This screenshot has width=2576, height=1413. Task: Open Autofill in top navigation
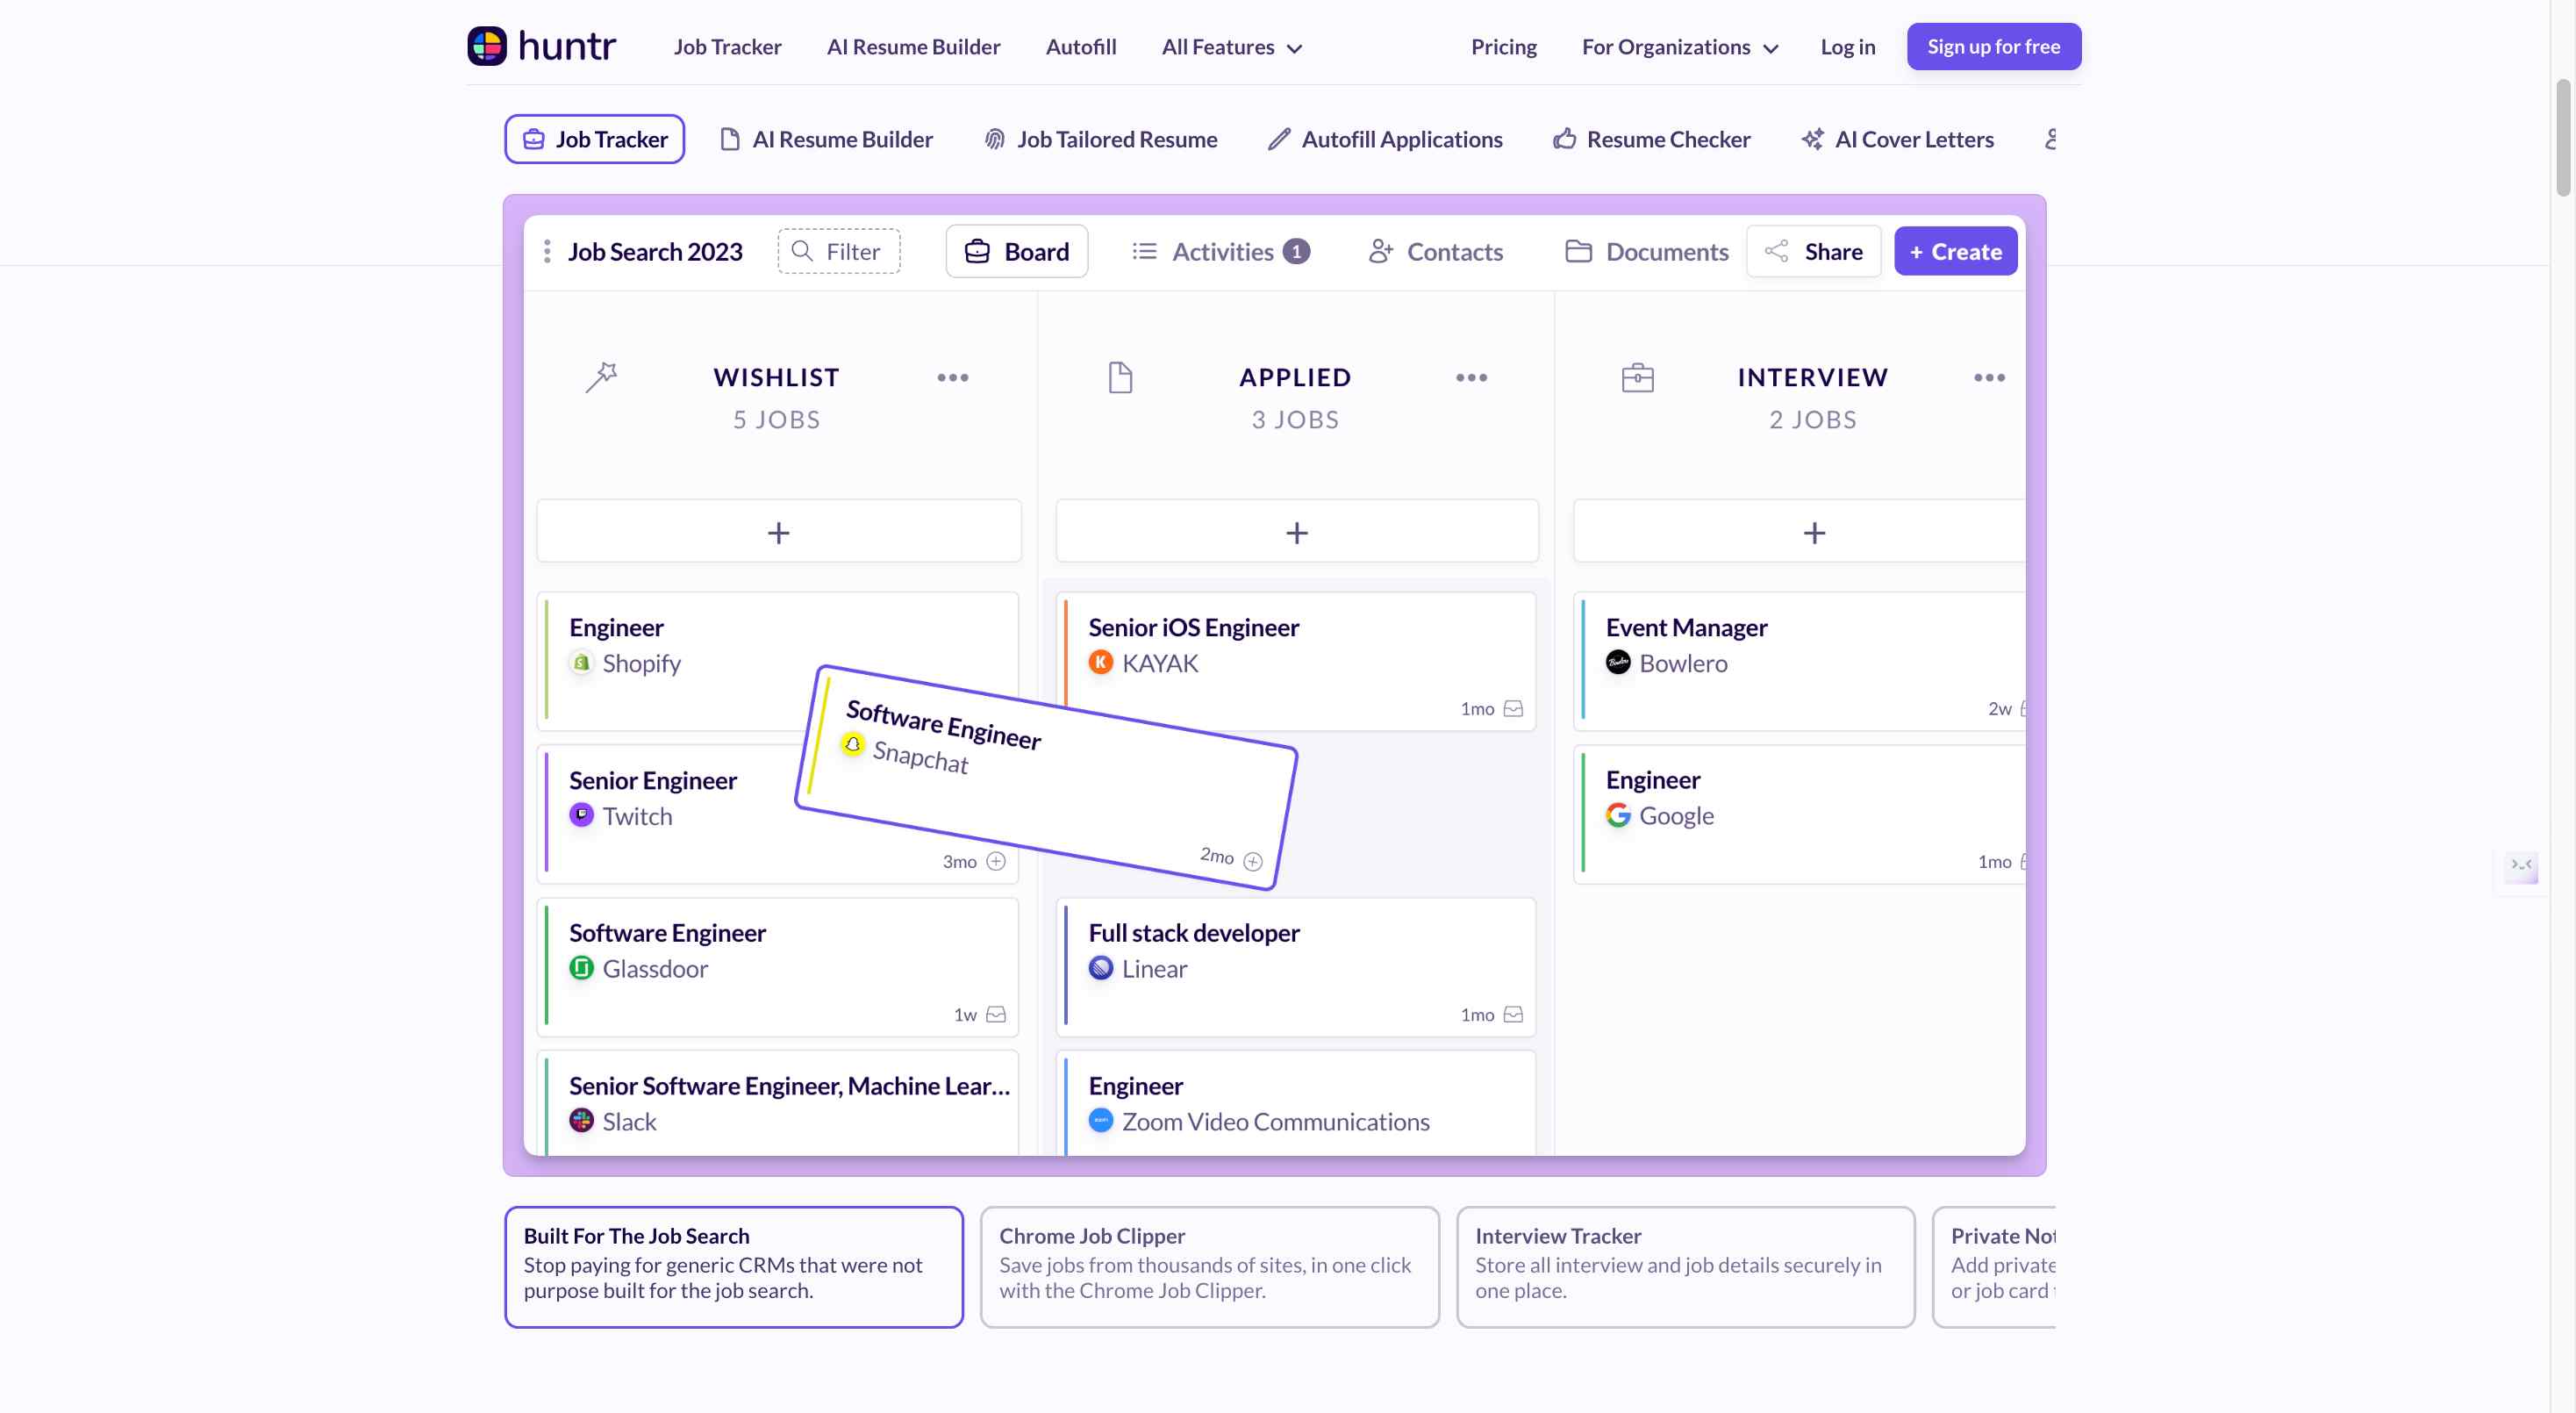click(1081, 47)
